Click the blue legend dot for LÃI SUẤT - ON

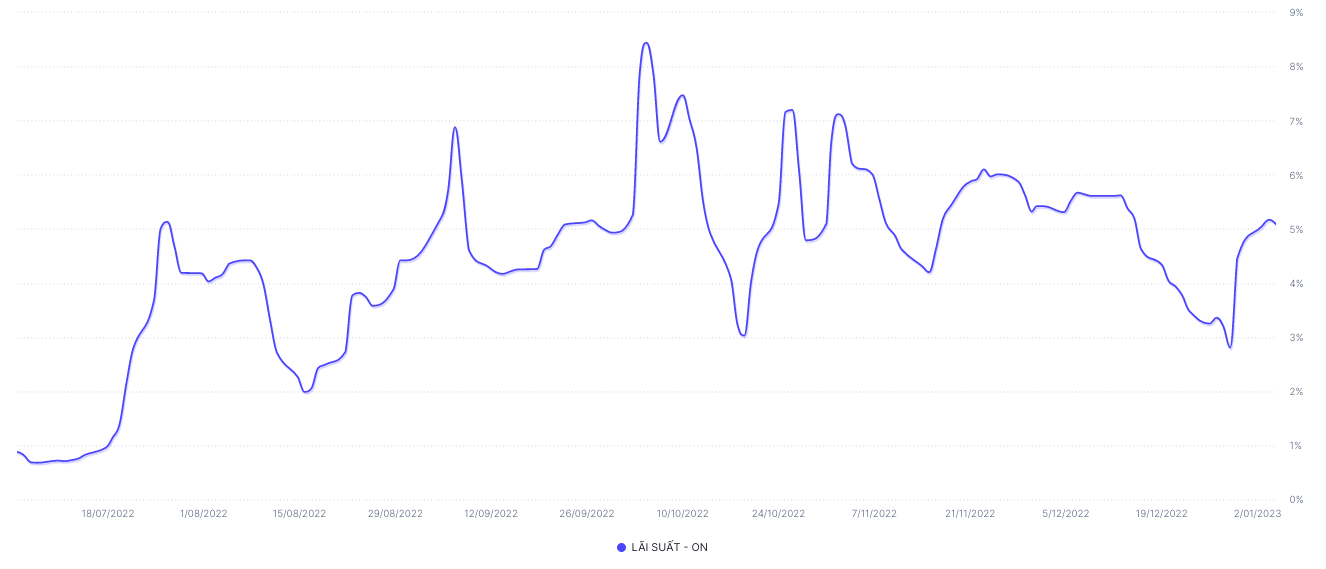click(x=621, y=547)
